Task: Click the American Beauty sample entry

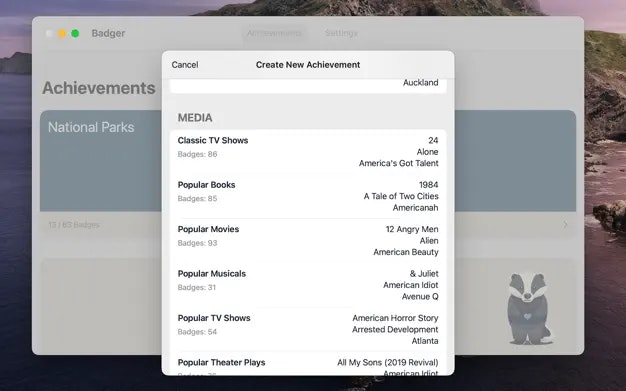Action: (406, 252)
